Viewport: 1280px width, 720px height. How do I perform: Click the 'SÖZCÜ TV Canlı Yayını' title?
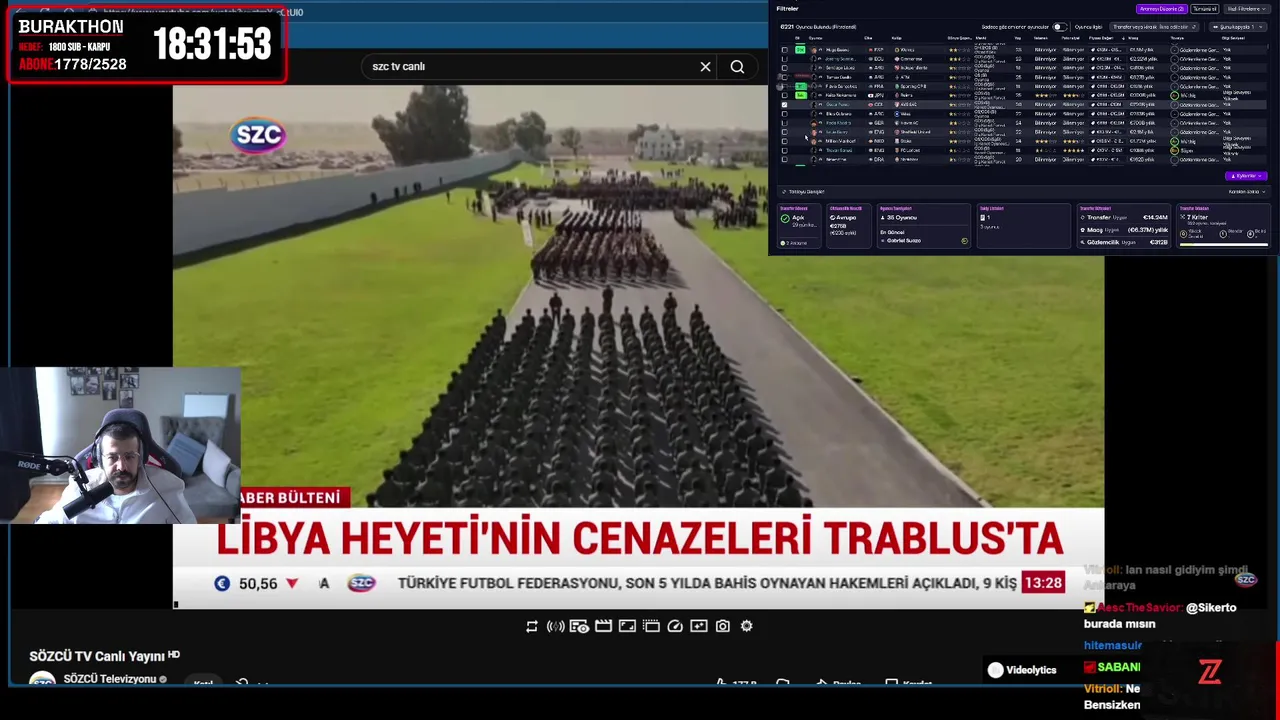(x=96, y=656)
